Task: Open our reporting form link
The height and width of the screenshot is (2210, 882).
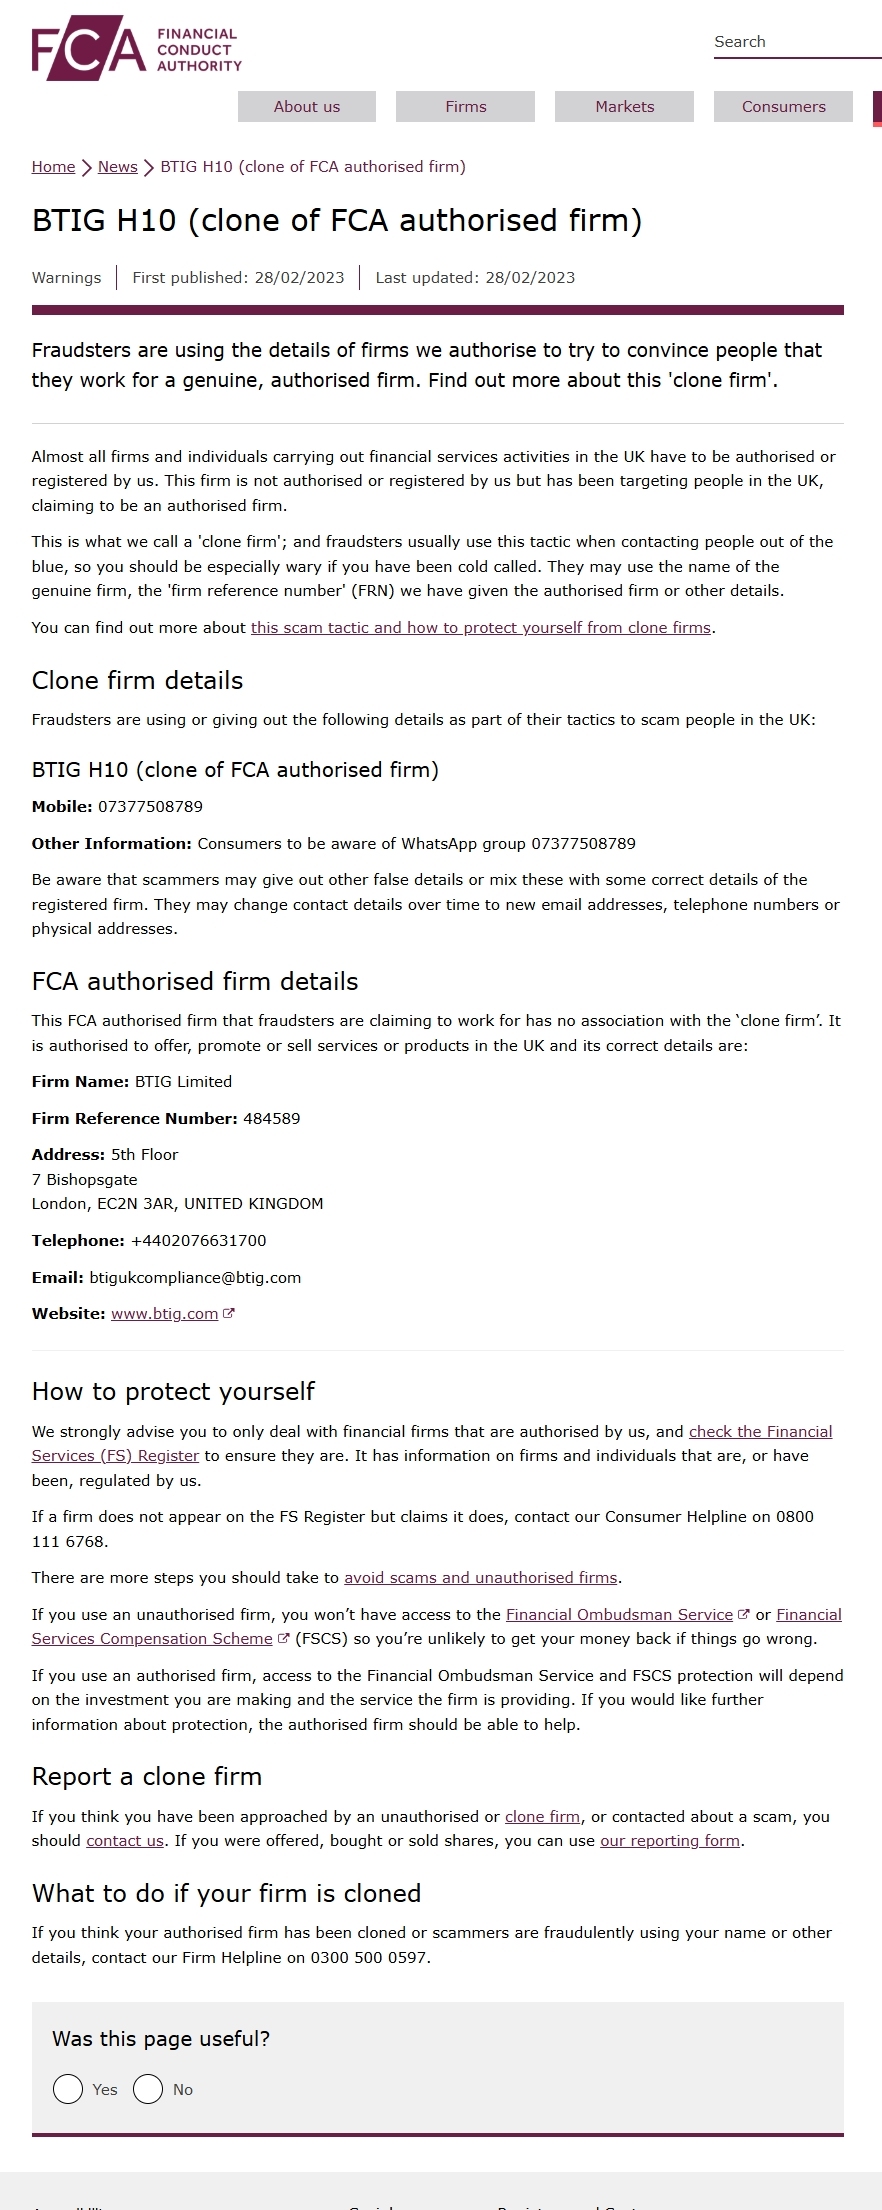Action: tap(669, 1841)
